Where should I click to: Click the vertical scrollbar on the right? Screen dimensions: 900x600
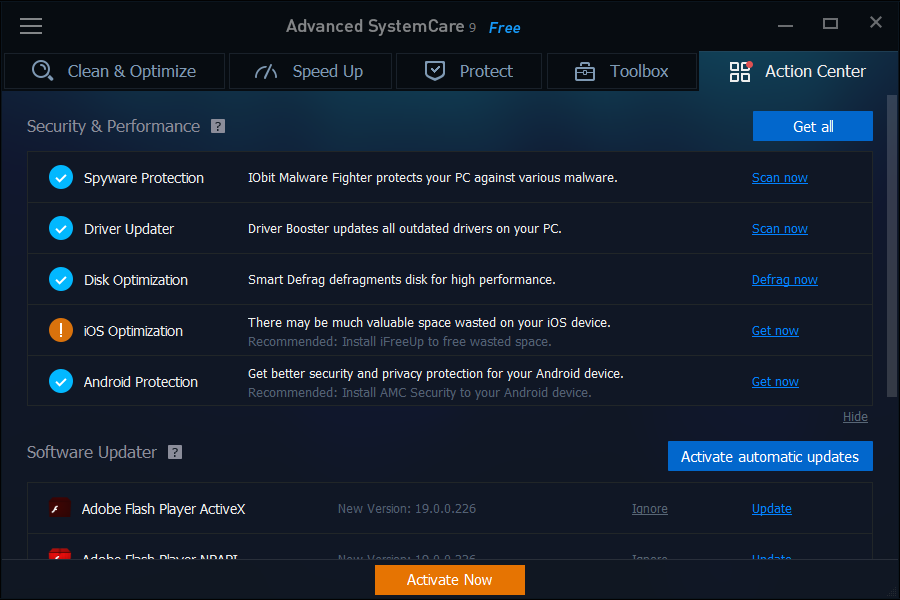click(891, 246)
